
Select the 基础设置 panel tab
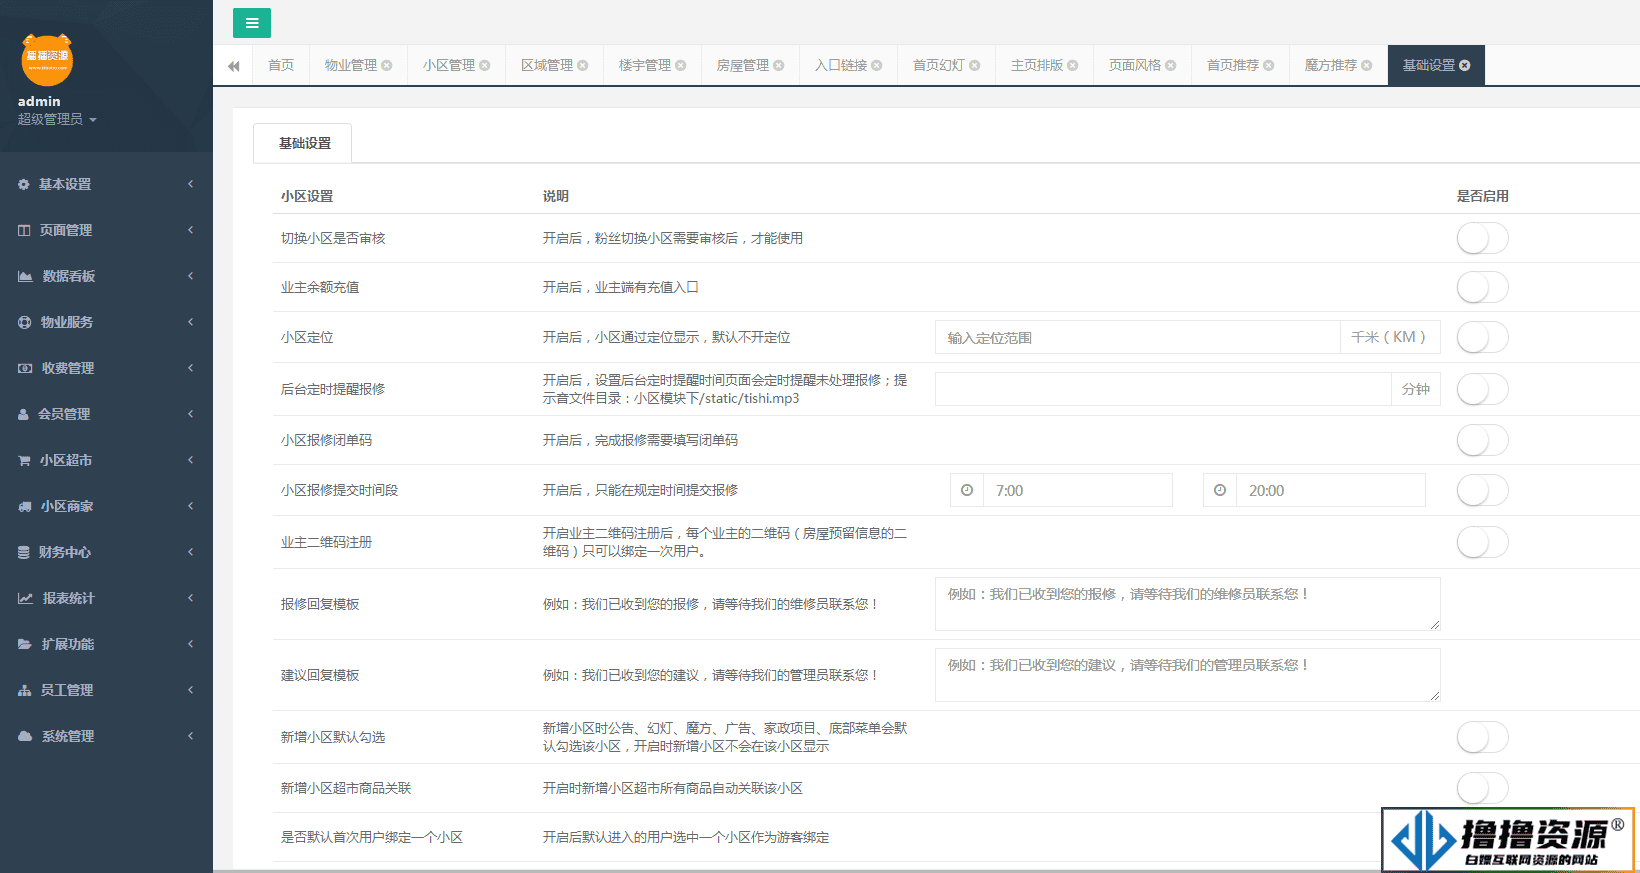click(304, 143)
